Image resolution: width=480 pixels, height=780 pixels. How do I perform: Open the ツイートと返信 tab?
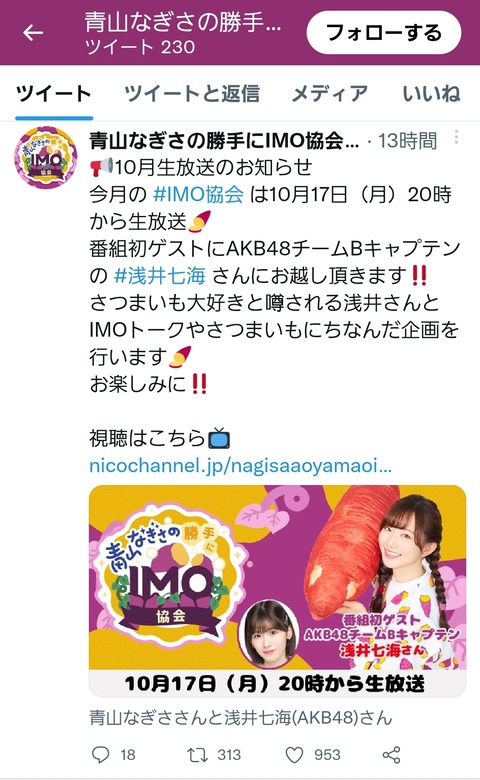[x=192, y=93]
